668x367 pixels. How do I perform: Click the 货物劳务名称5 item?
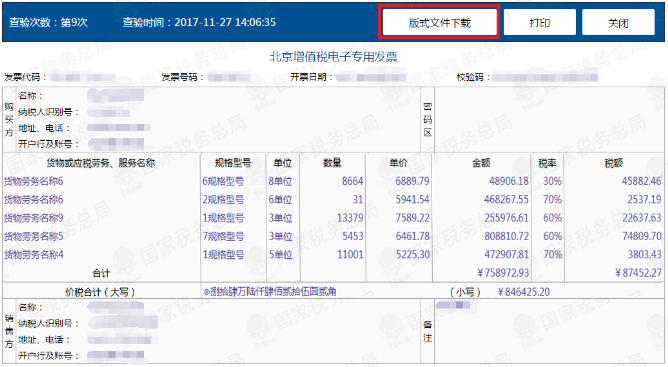coord(34,237)
